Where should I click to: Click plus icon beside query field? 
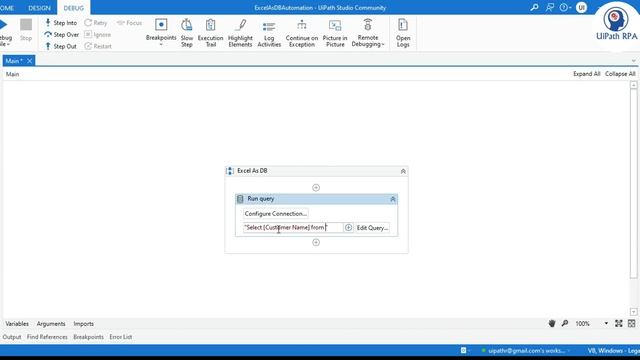click(x=348, y=228)
